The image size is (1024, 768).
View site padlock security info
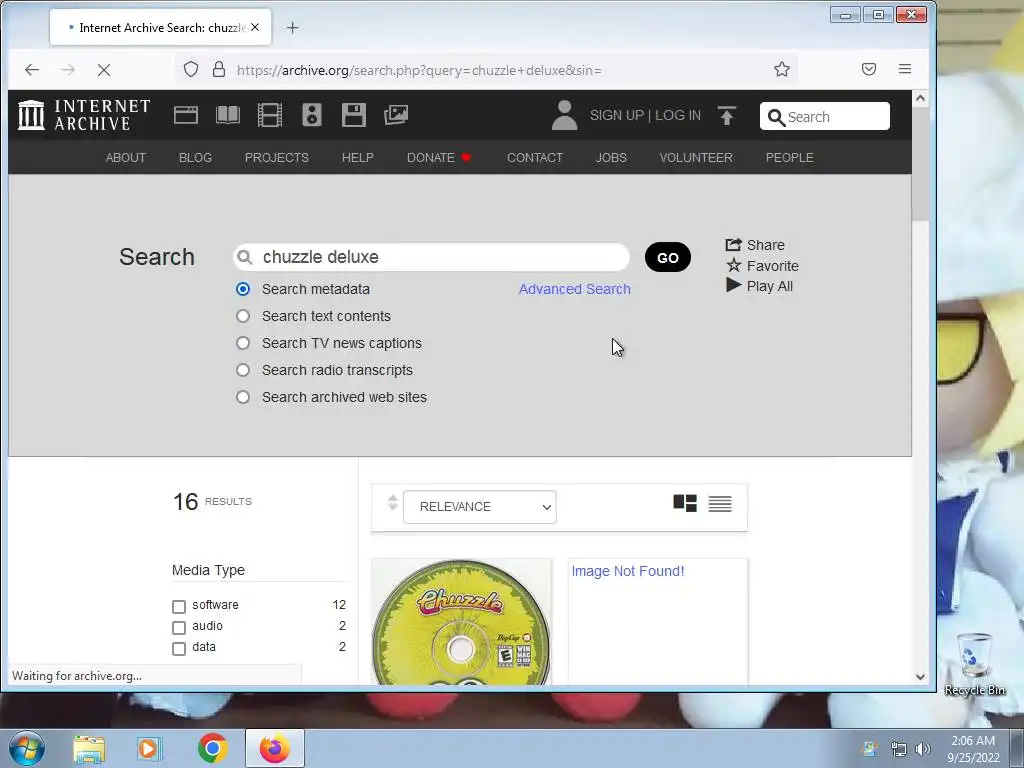219,69
